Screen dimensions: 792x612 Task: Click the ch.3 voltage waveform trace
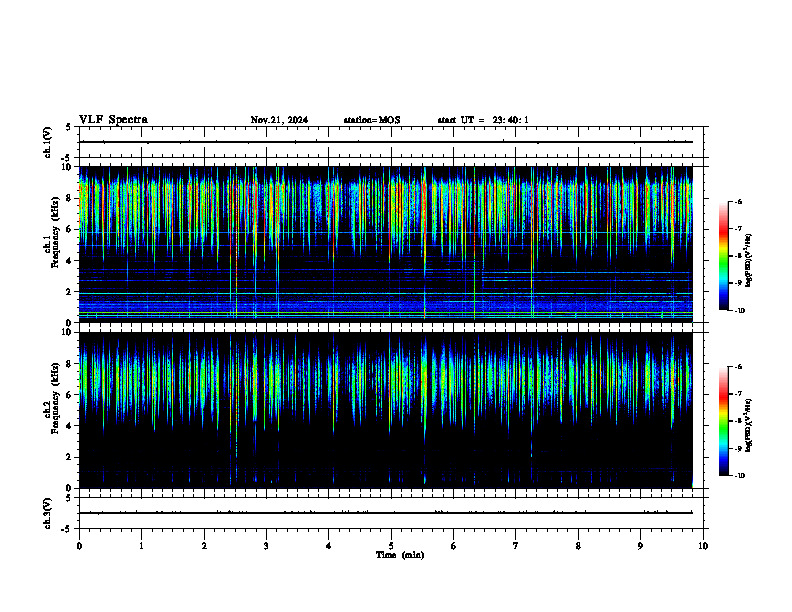click(386, 513)
